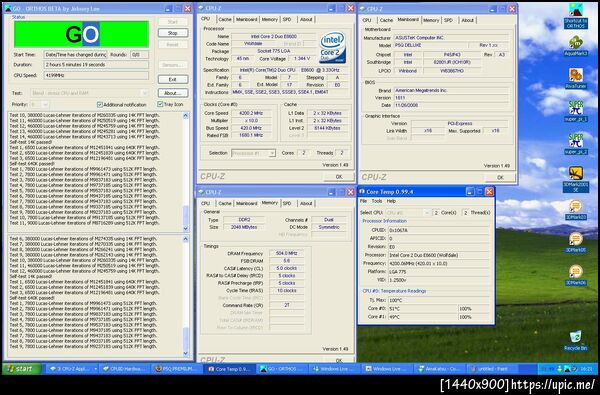Click the lower ORTHOS log scrollbar down arrow

point(186,353)
